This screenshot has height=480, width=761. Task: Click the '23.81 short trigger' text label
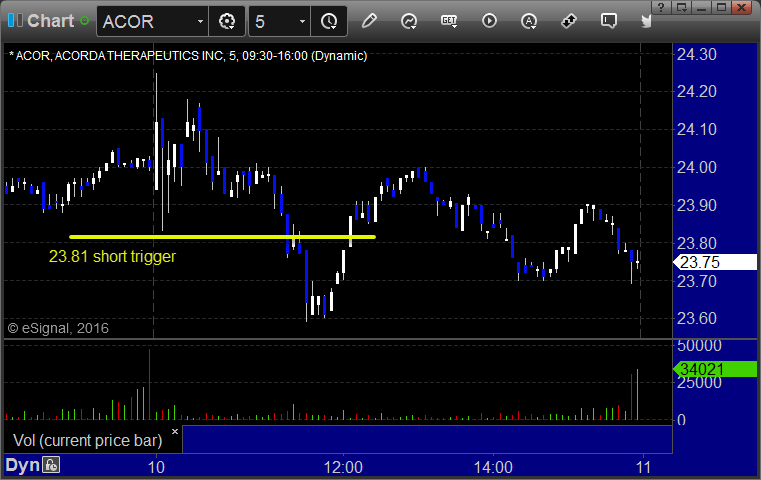[x=112, y=256]
